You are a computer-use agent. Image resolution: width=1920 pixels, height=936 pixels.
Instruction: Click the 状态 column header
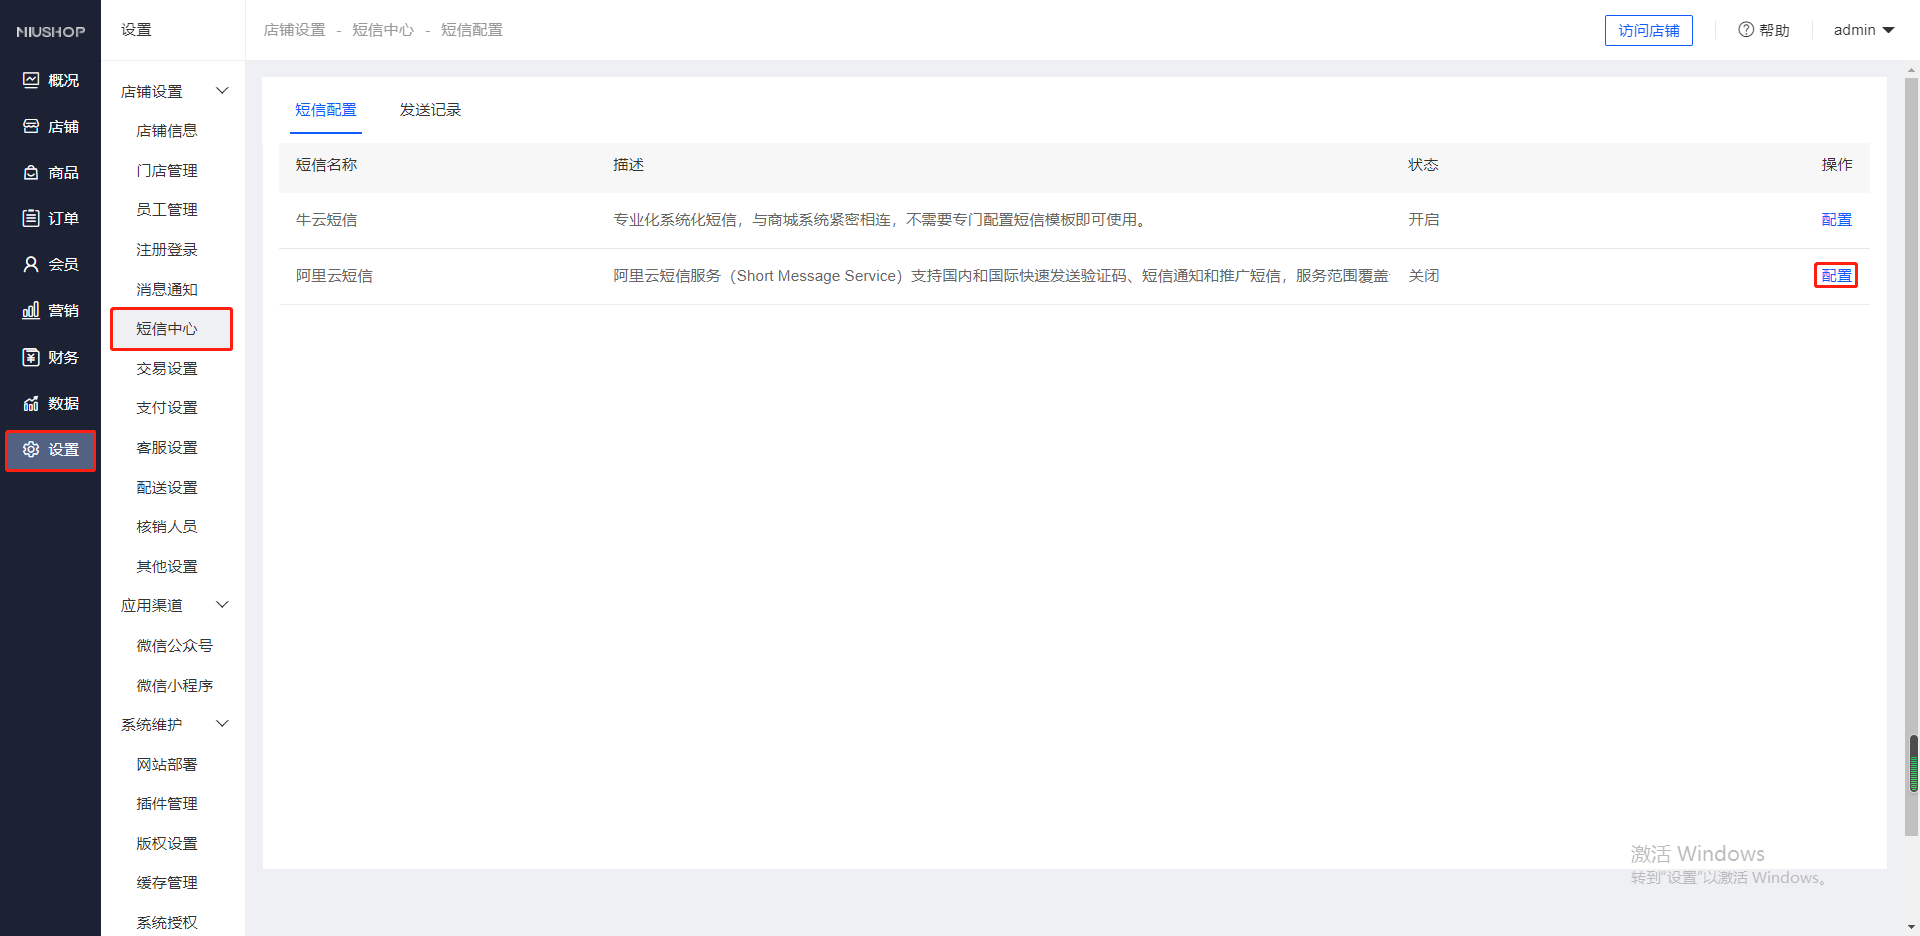click(1424, 165)
